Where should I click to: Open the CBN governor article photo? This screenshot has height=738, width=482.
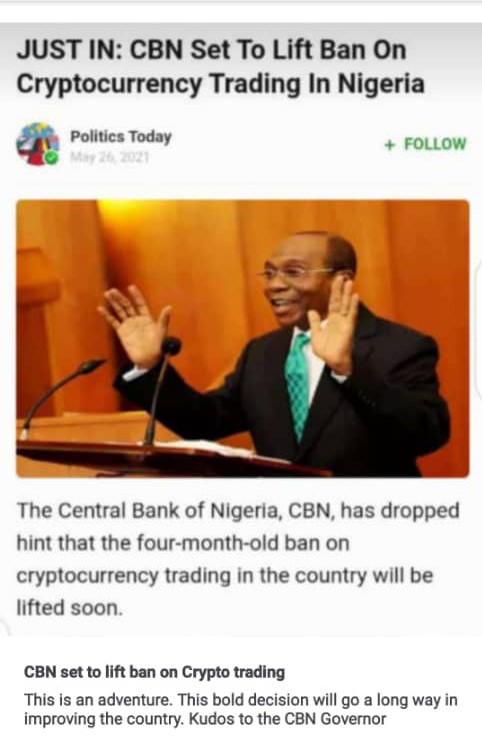pos(243,338)
